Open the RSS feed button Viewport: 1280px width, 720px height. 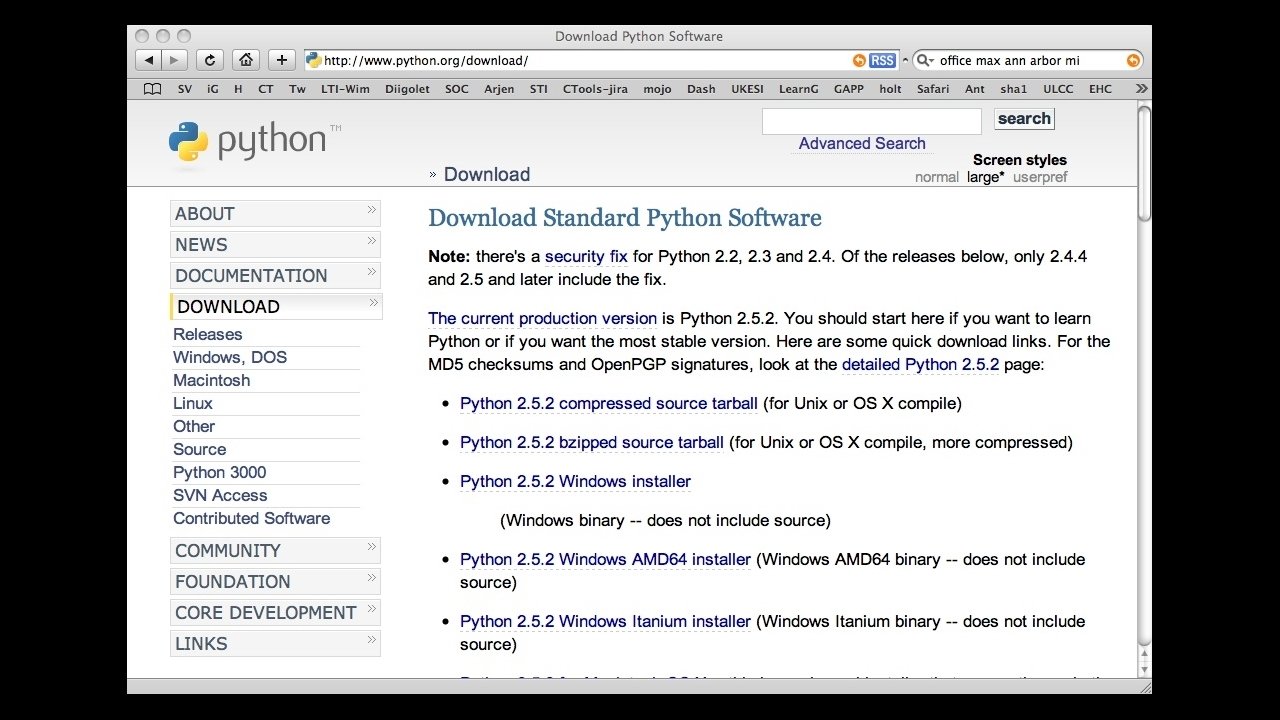pyautogui.click(x=882, y=60)
